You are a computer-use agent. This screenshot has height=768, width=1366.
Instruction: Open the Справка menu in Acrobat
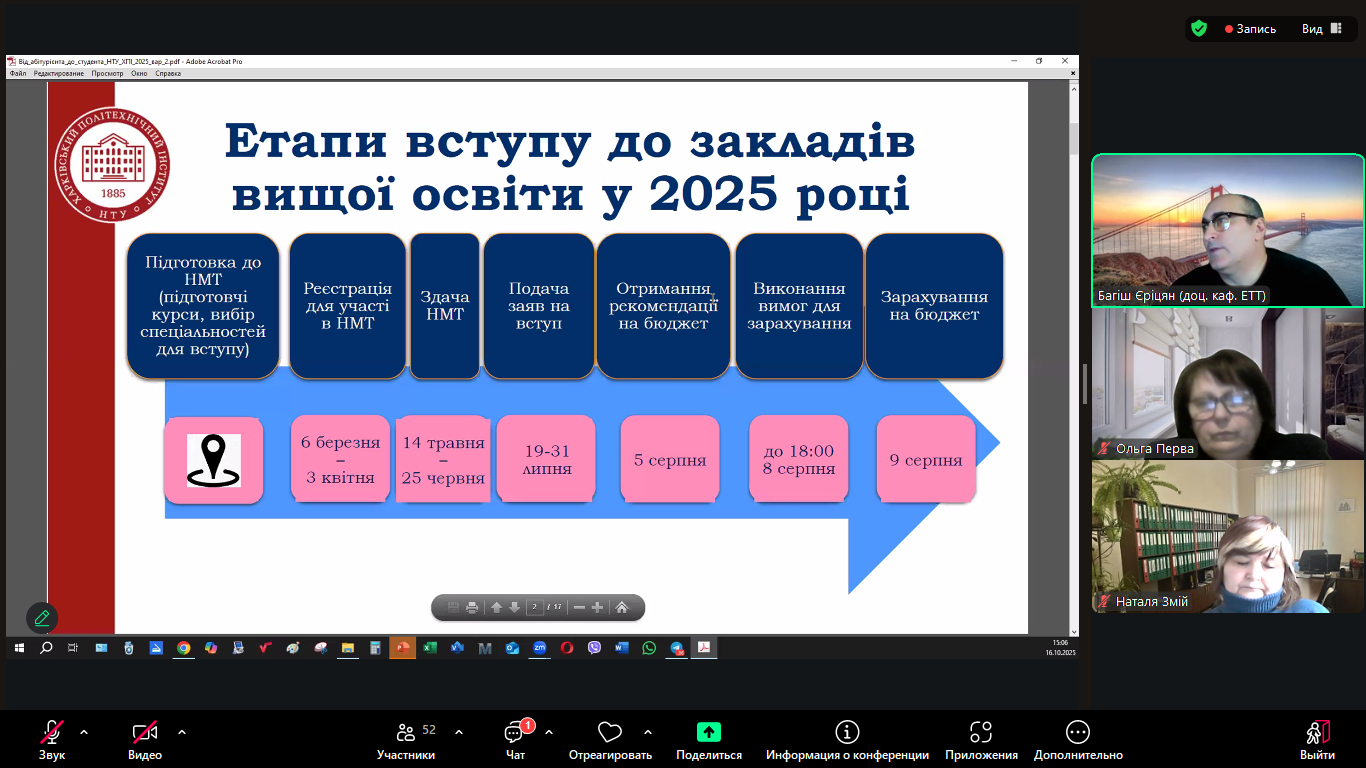[x=168, y=74]
